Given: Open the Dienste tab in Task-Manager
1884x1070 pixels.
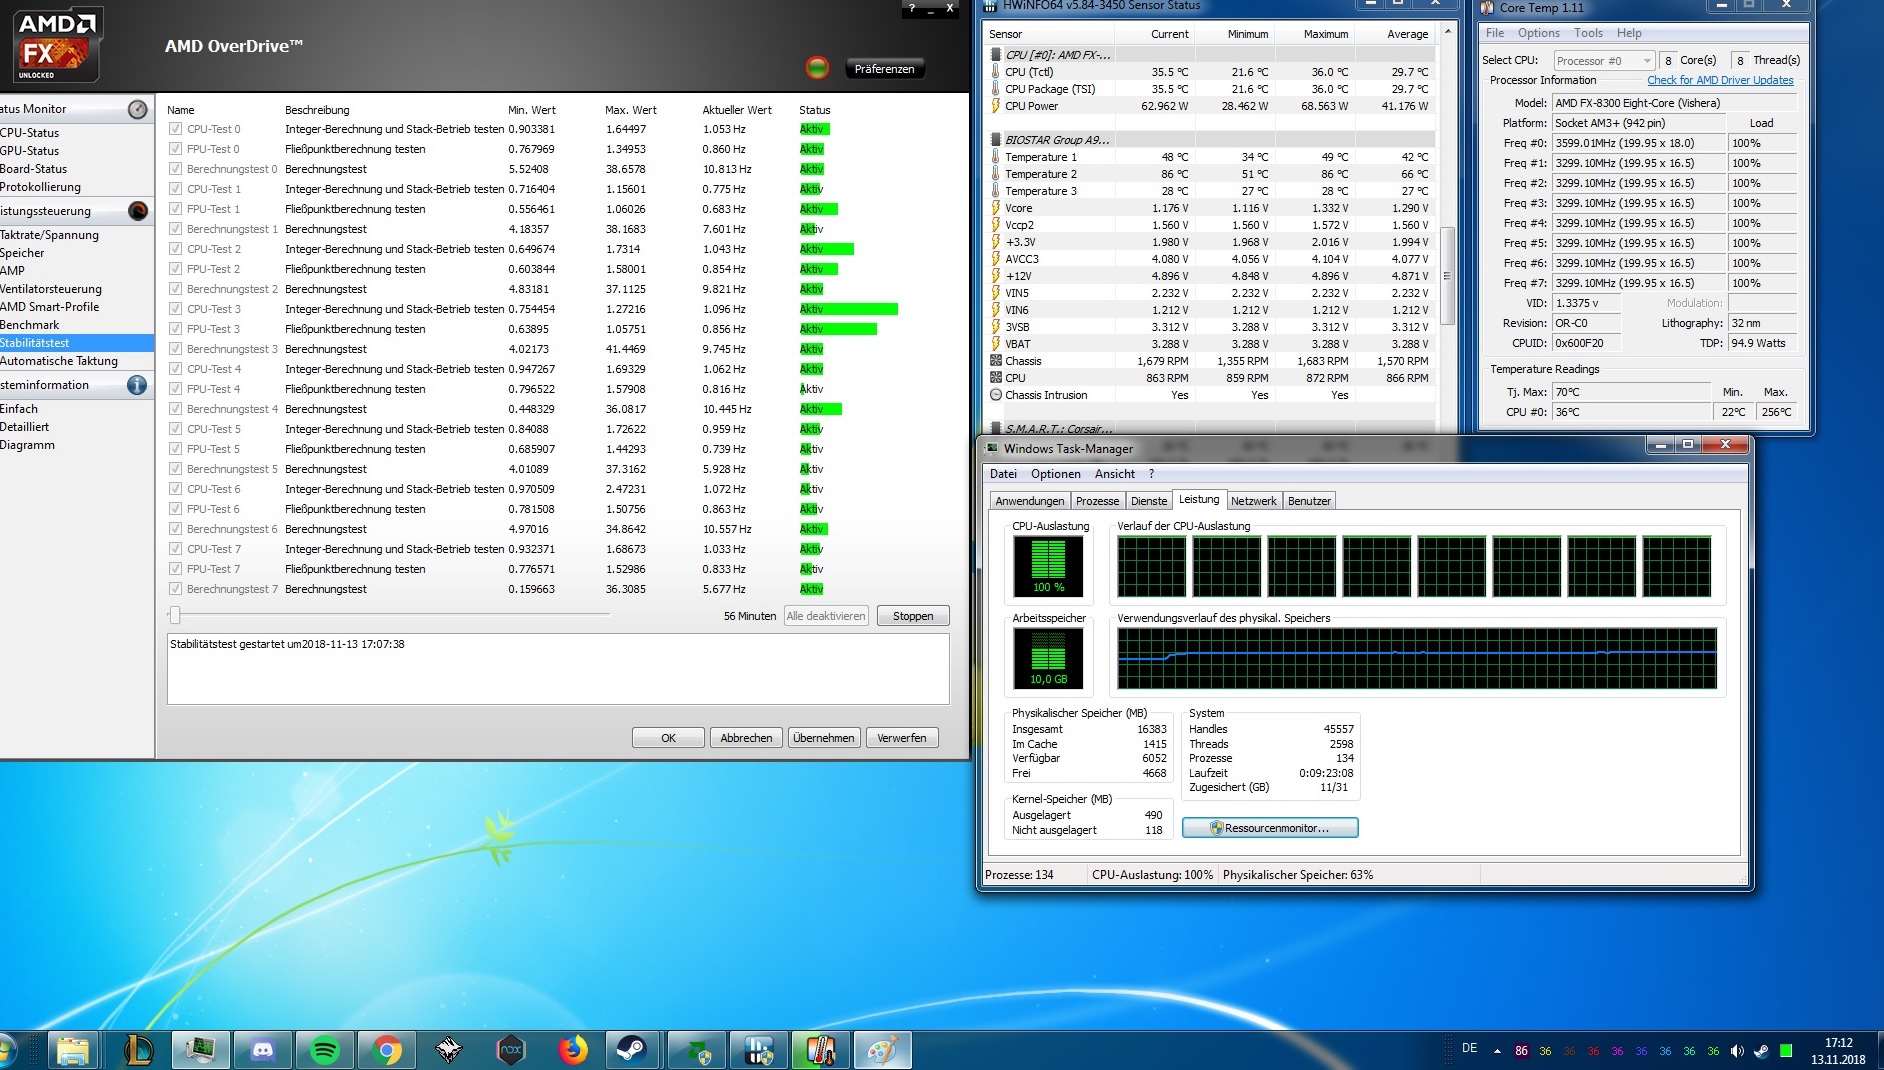Looking at the screenshot, I should [x=1149, y=501].
